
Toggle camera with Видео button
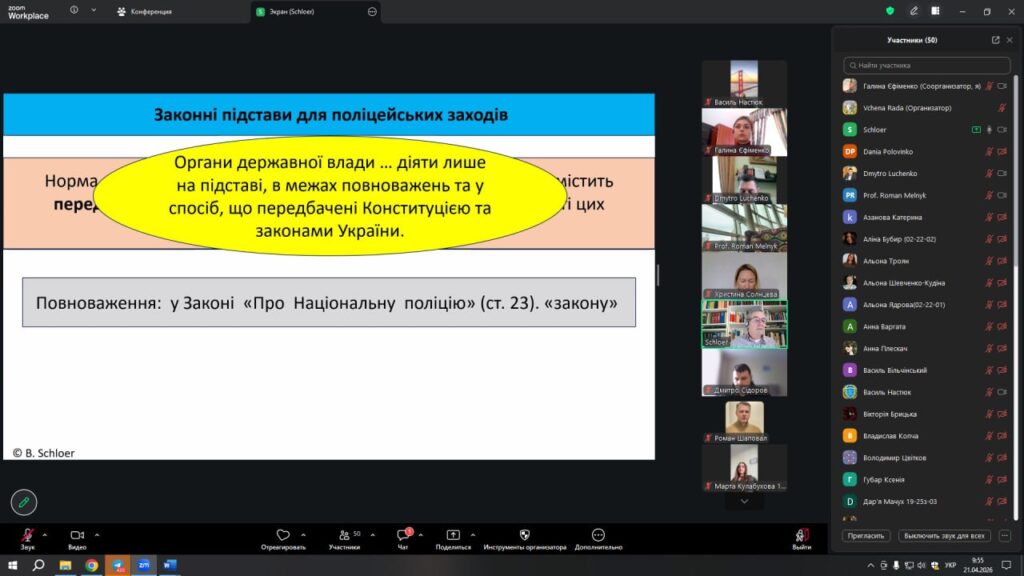[77, 536]
